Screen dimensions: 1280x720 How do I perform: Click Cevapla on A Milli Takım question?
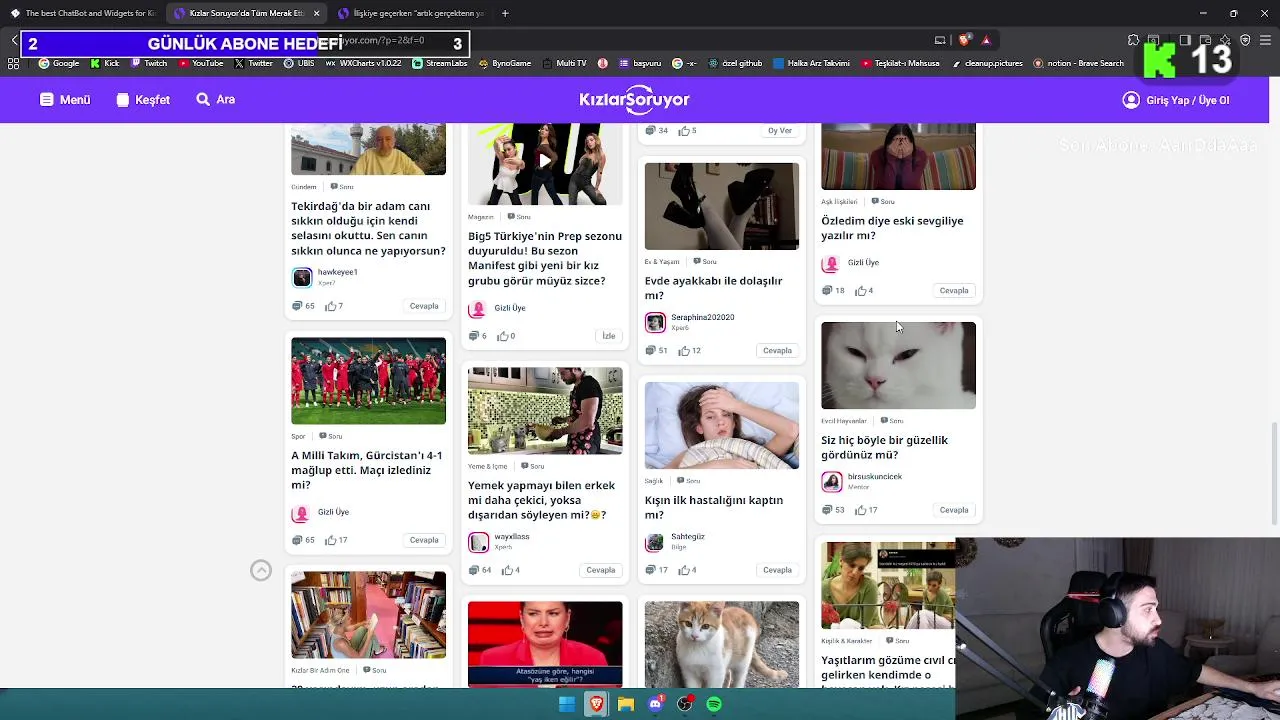click(424, 540)
